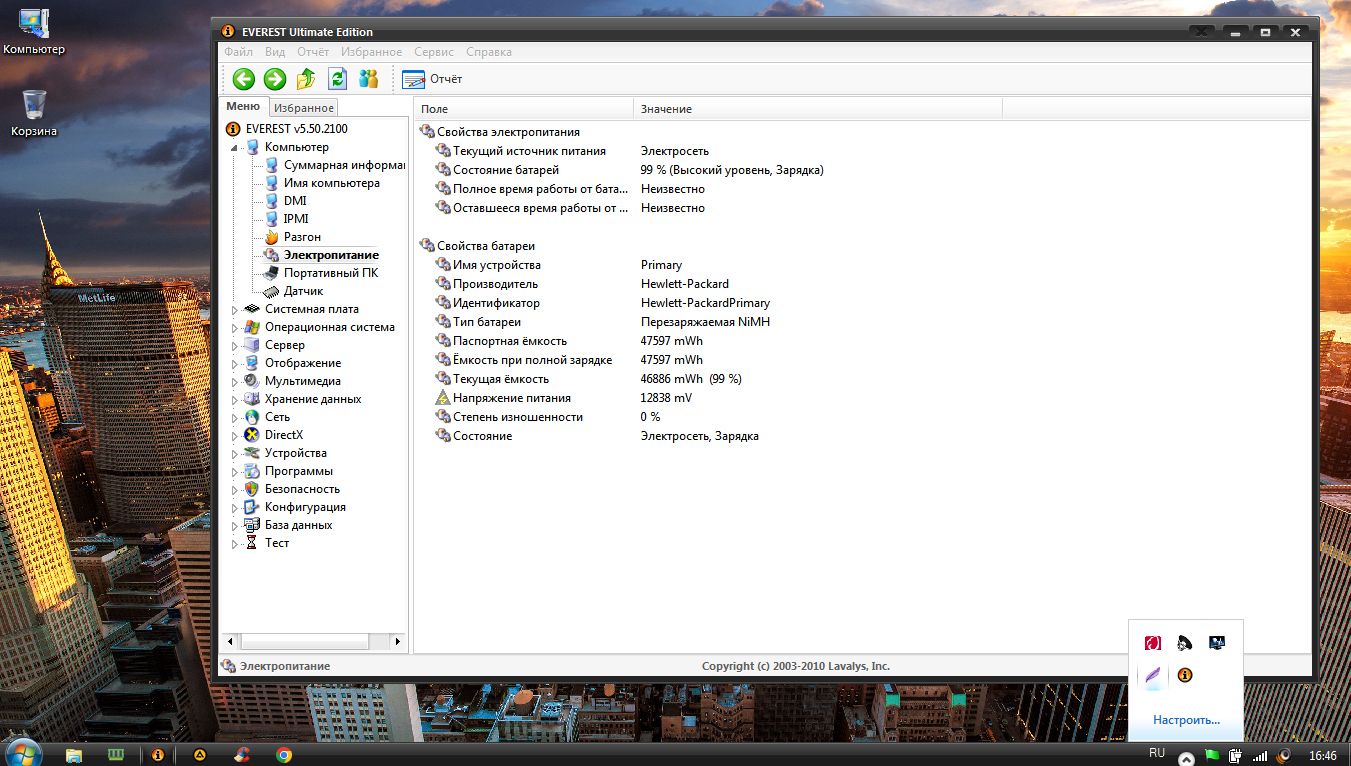Refresh the page using the toolbar refresh icon

(338, 79)
